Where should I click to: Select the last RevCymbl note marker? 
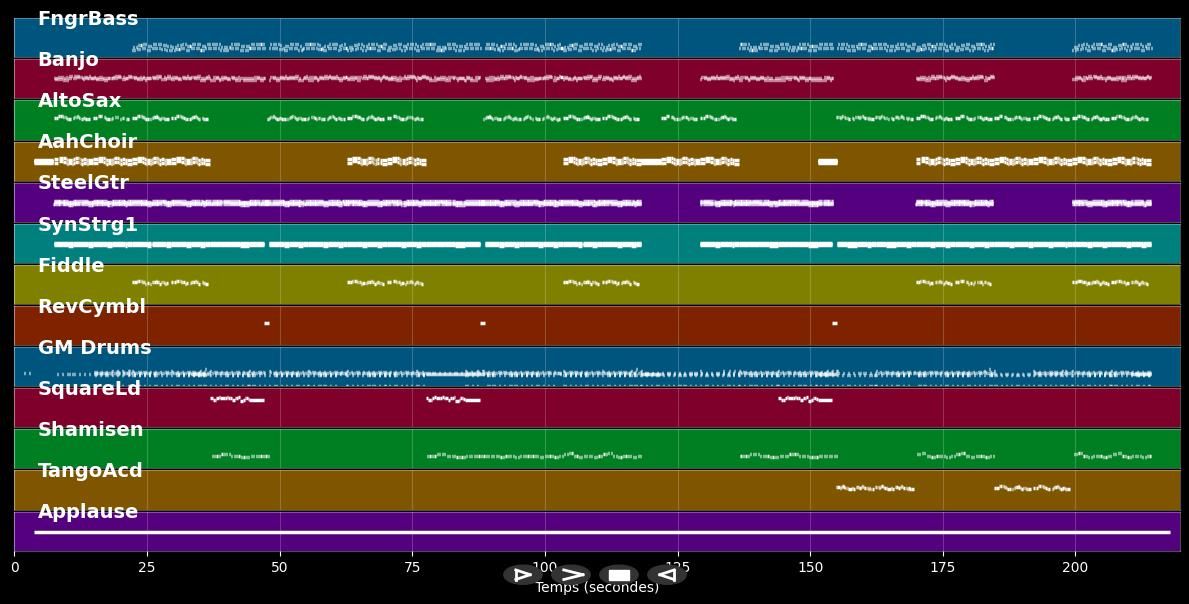(x=834, y=323)
